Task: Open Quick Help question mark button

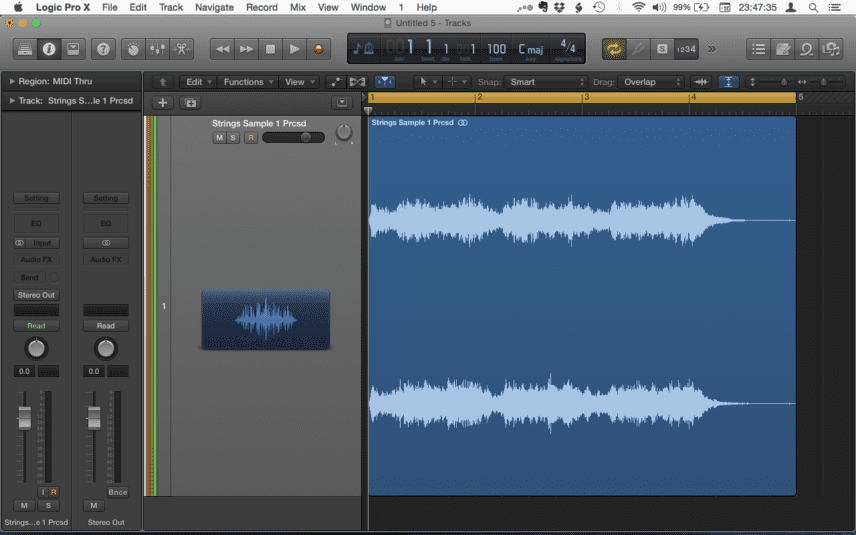Action: click(x=103, y=49)
